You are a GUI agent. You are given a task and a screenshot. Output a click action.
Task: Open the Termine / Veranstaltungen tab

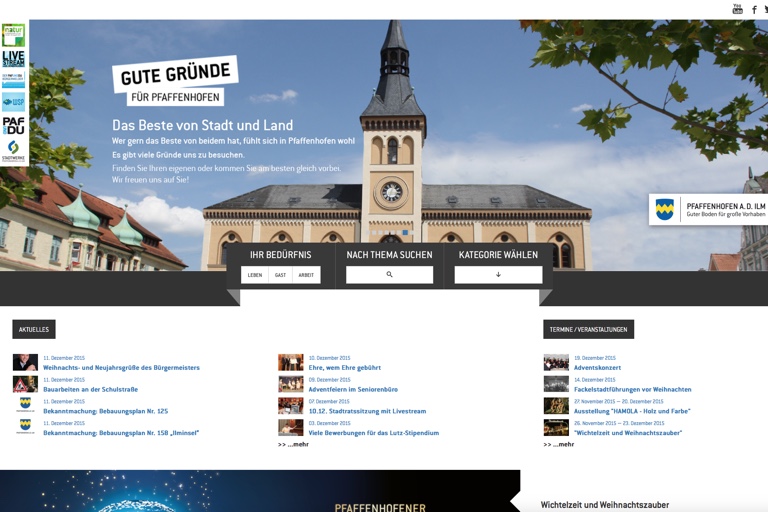pyautogui.click(x=588, y=329)
